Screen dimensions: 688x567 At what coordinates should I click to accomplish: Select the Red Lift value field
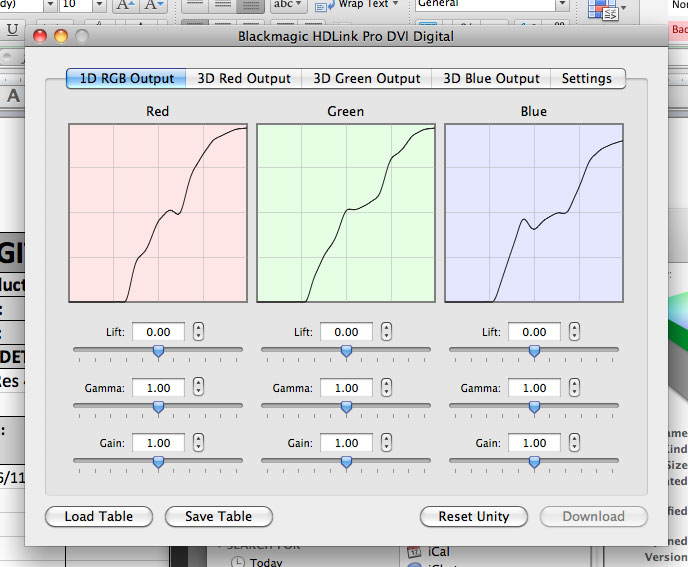(x=158, y=332)
